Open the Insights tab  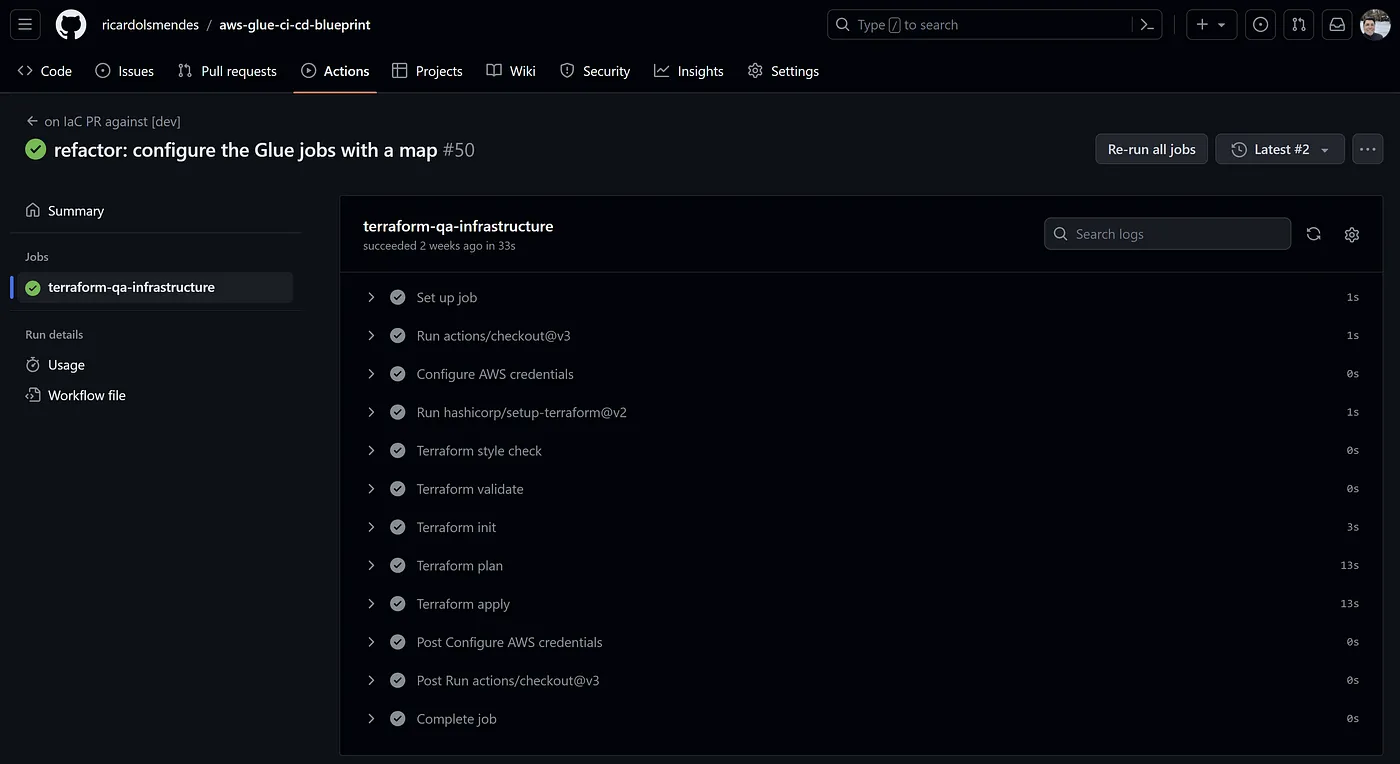pos(689,71)
